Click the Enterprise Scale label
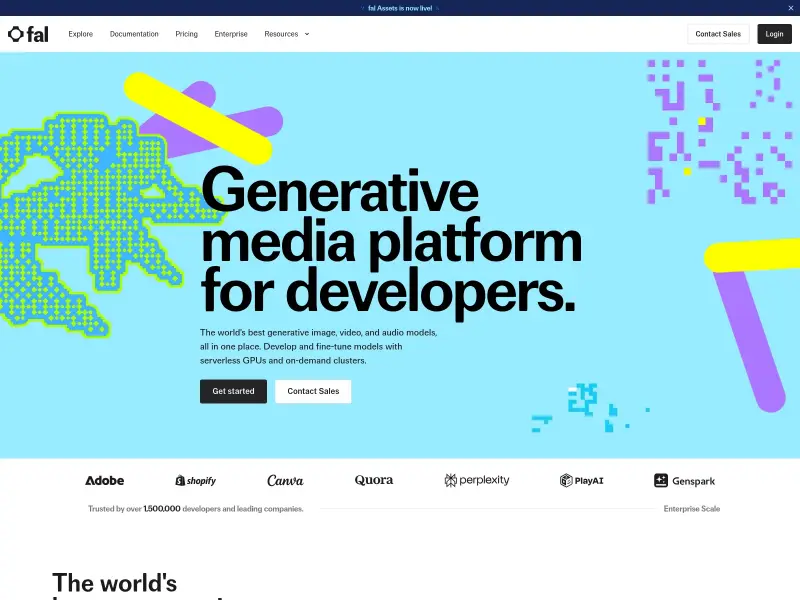This screenshot has height=600, width=800. (691, 509)
